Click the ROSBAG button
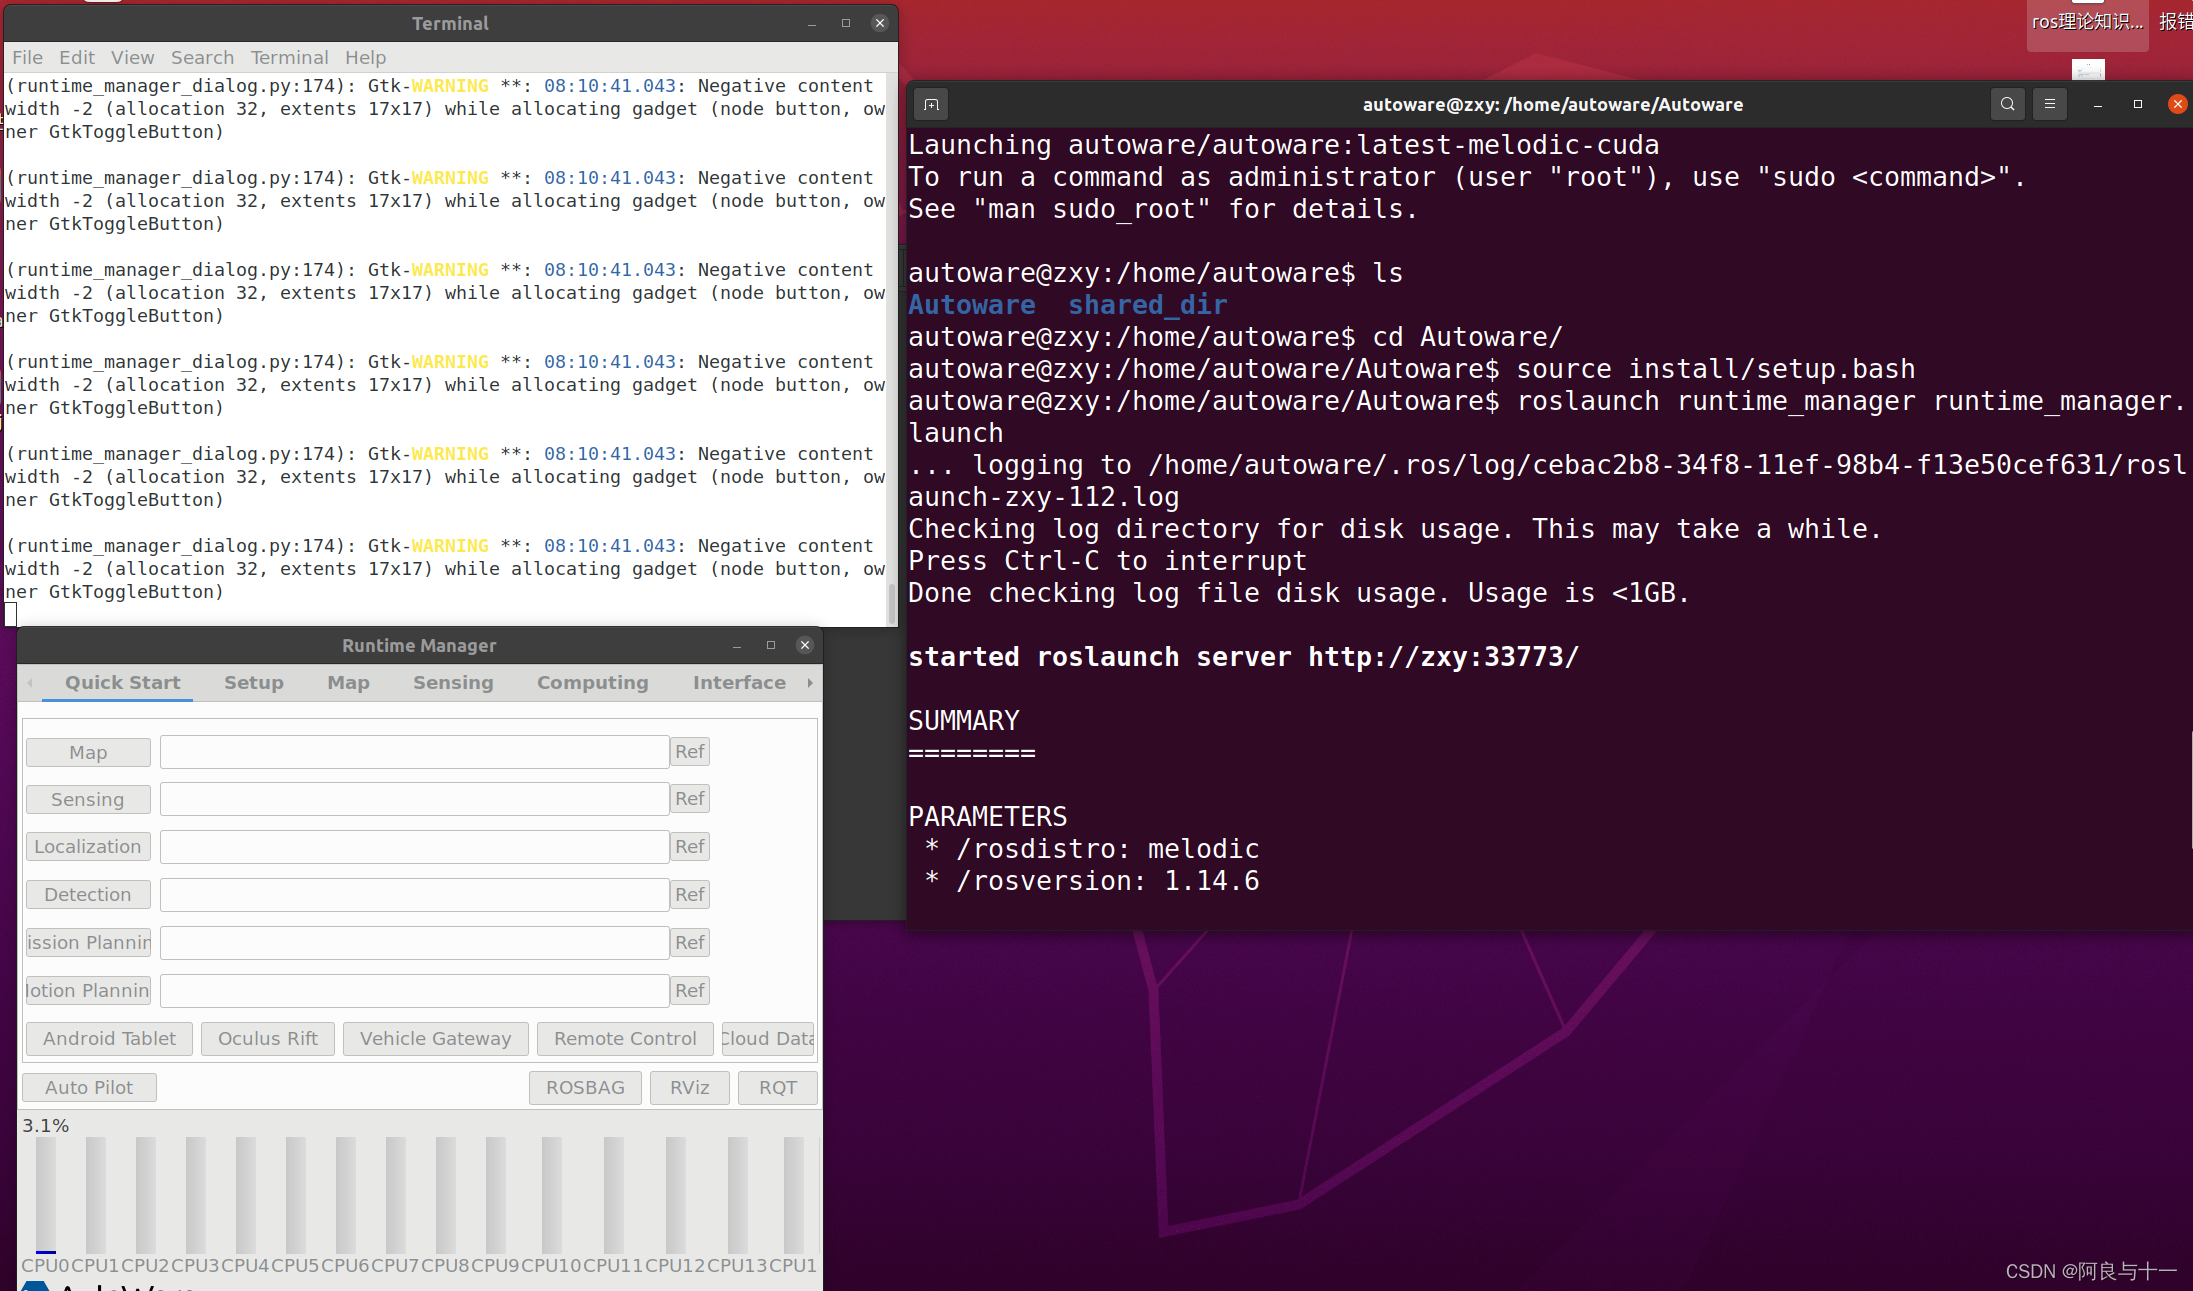2193x1291 pixels. coord(585,1087)
